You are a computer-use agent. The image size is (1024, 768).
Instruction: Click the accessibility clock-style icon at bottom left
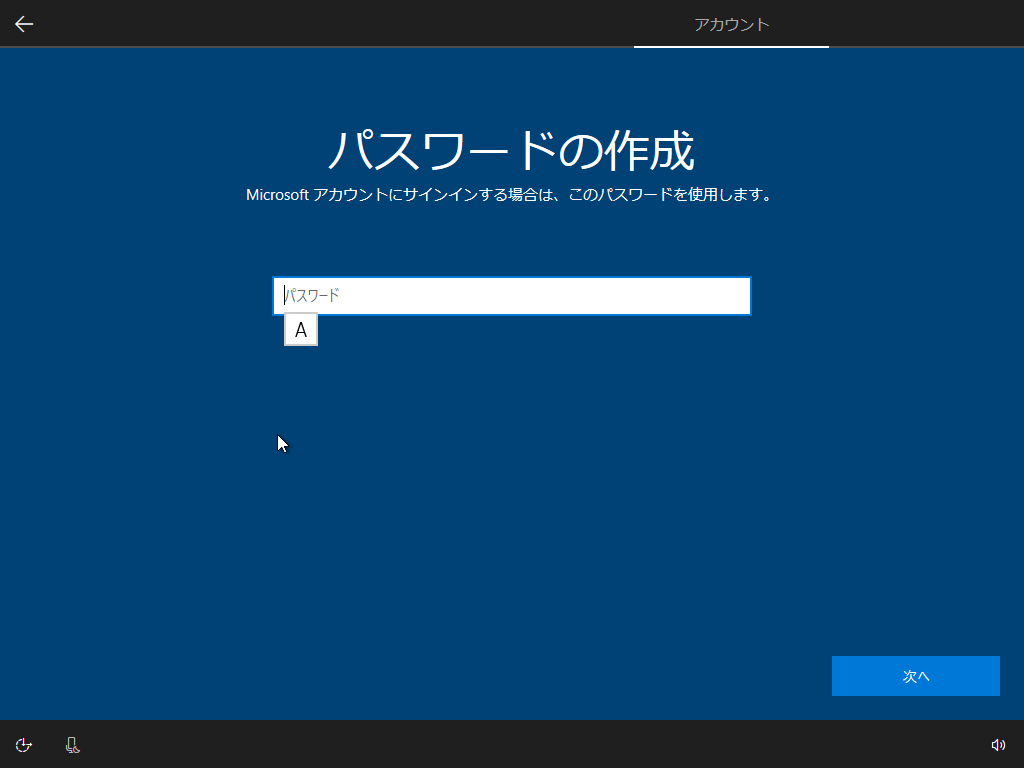point(23,744)
